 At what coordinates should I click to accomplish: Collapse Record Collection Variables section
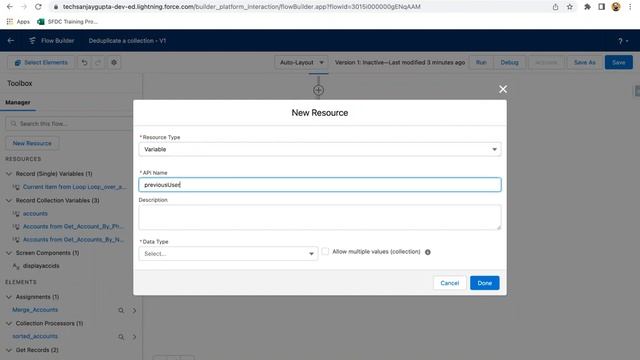[x=9, y=200]
